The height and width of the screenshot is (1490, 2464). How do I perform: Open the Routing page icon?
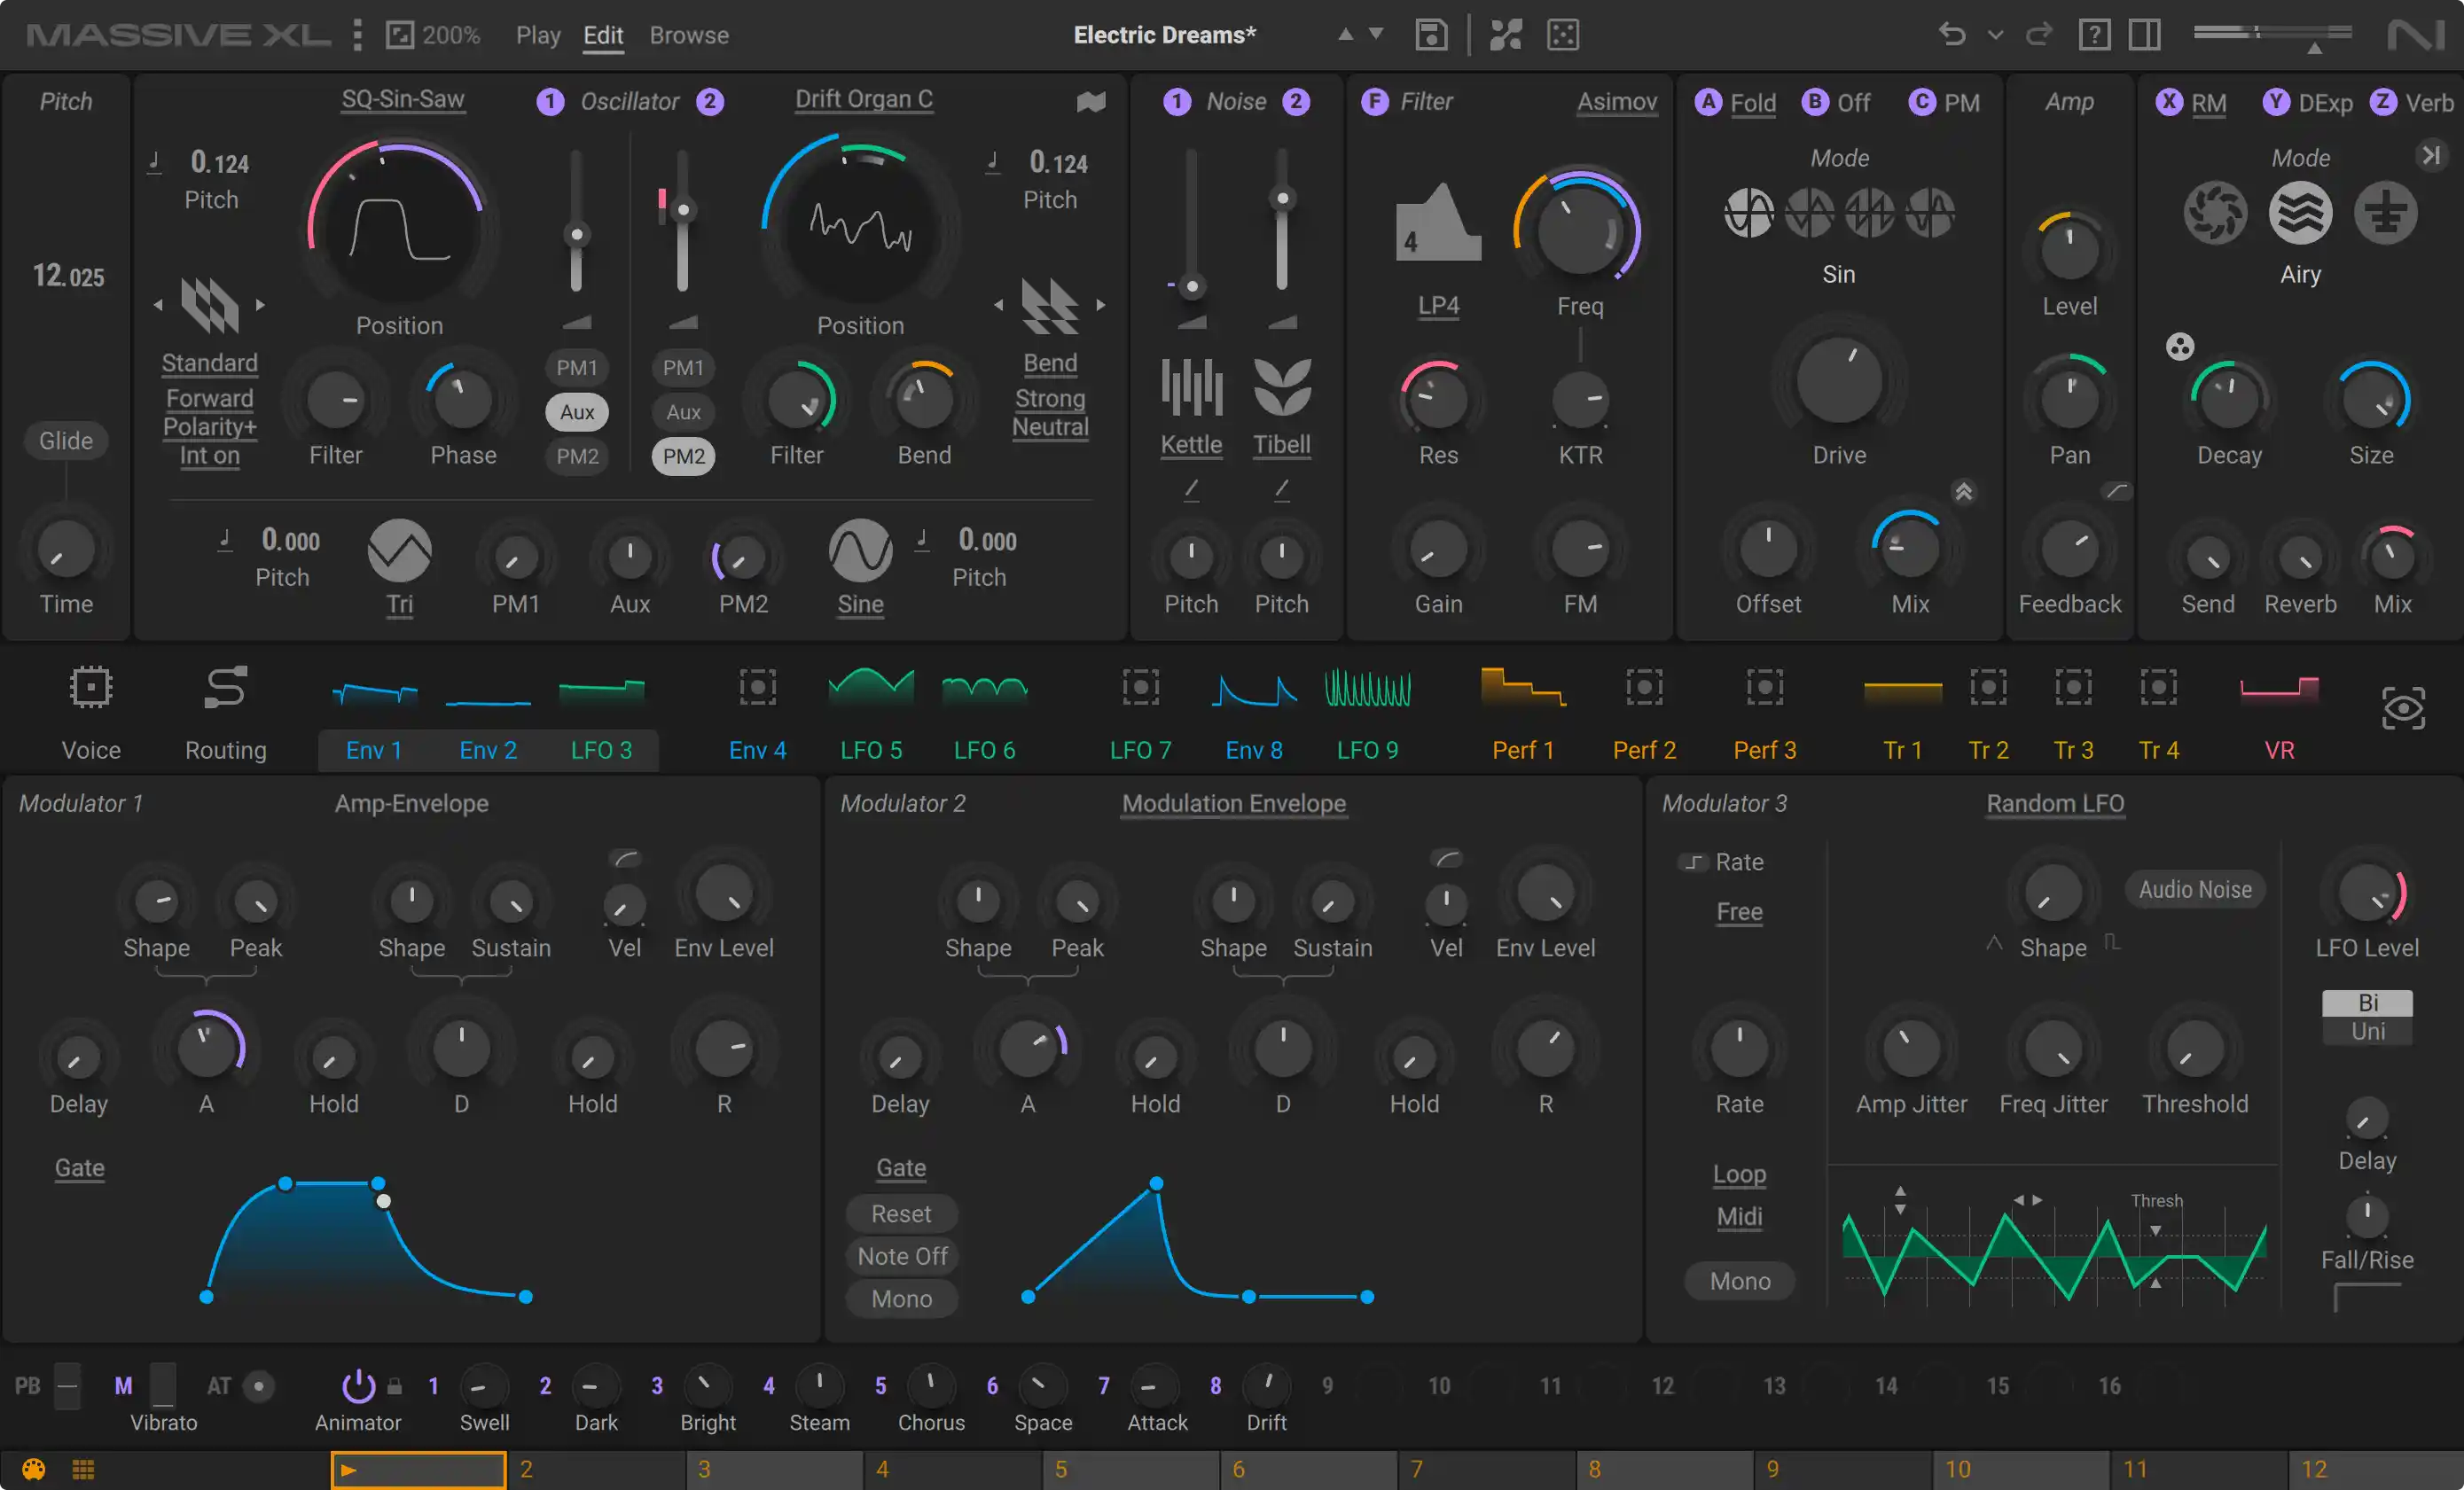225,688
